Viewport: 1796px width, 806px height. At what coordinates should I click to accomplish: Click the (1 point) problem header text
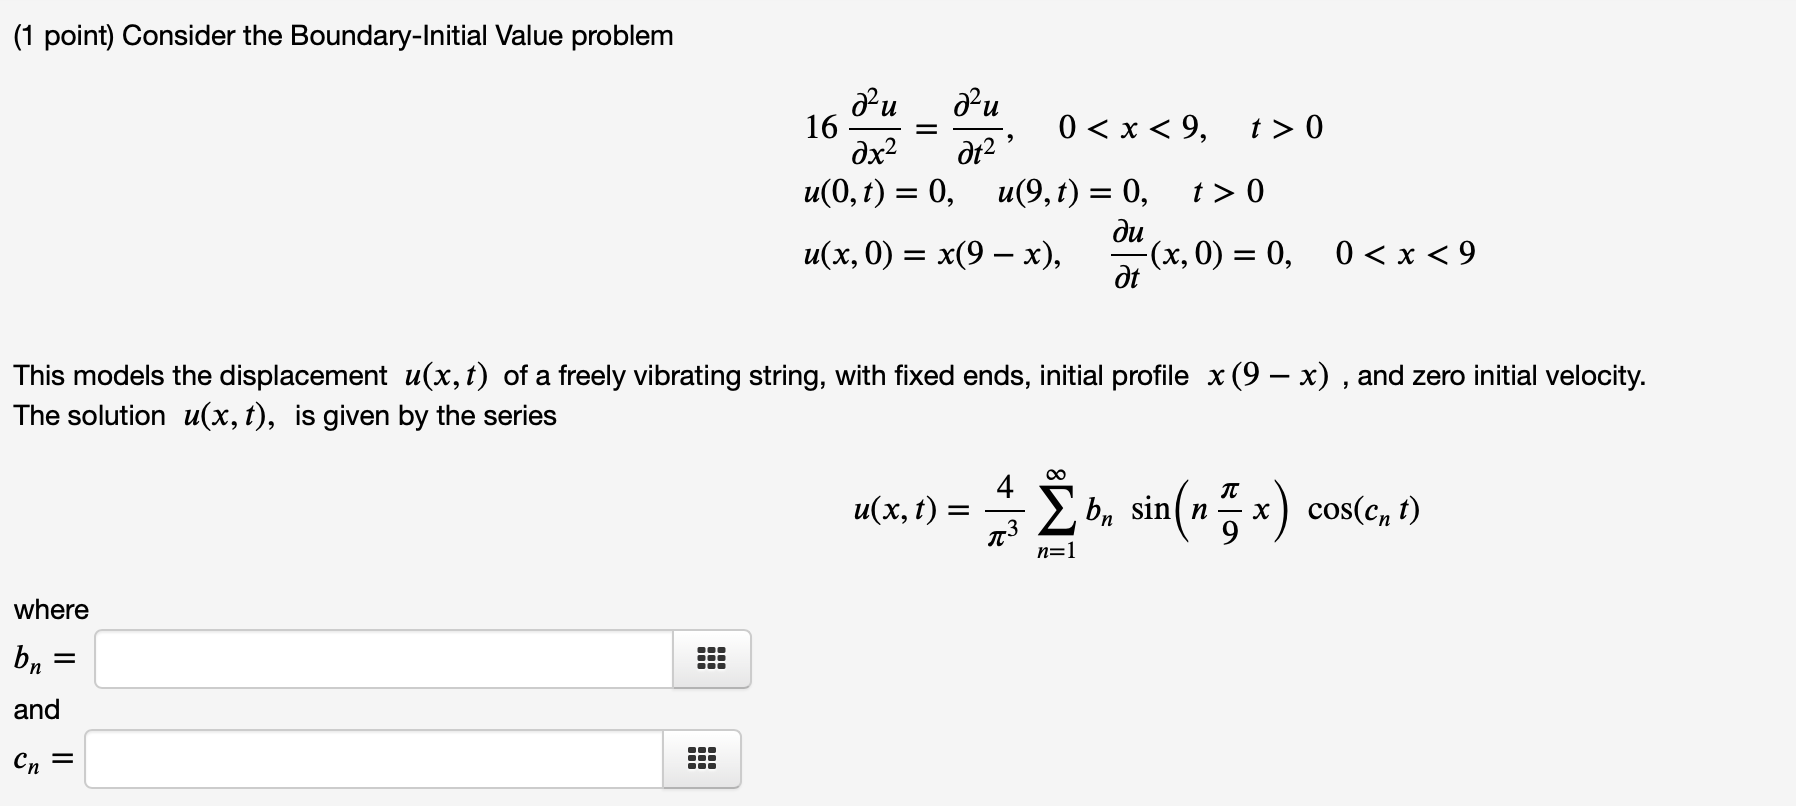[x=340, y=34]
